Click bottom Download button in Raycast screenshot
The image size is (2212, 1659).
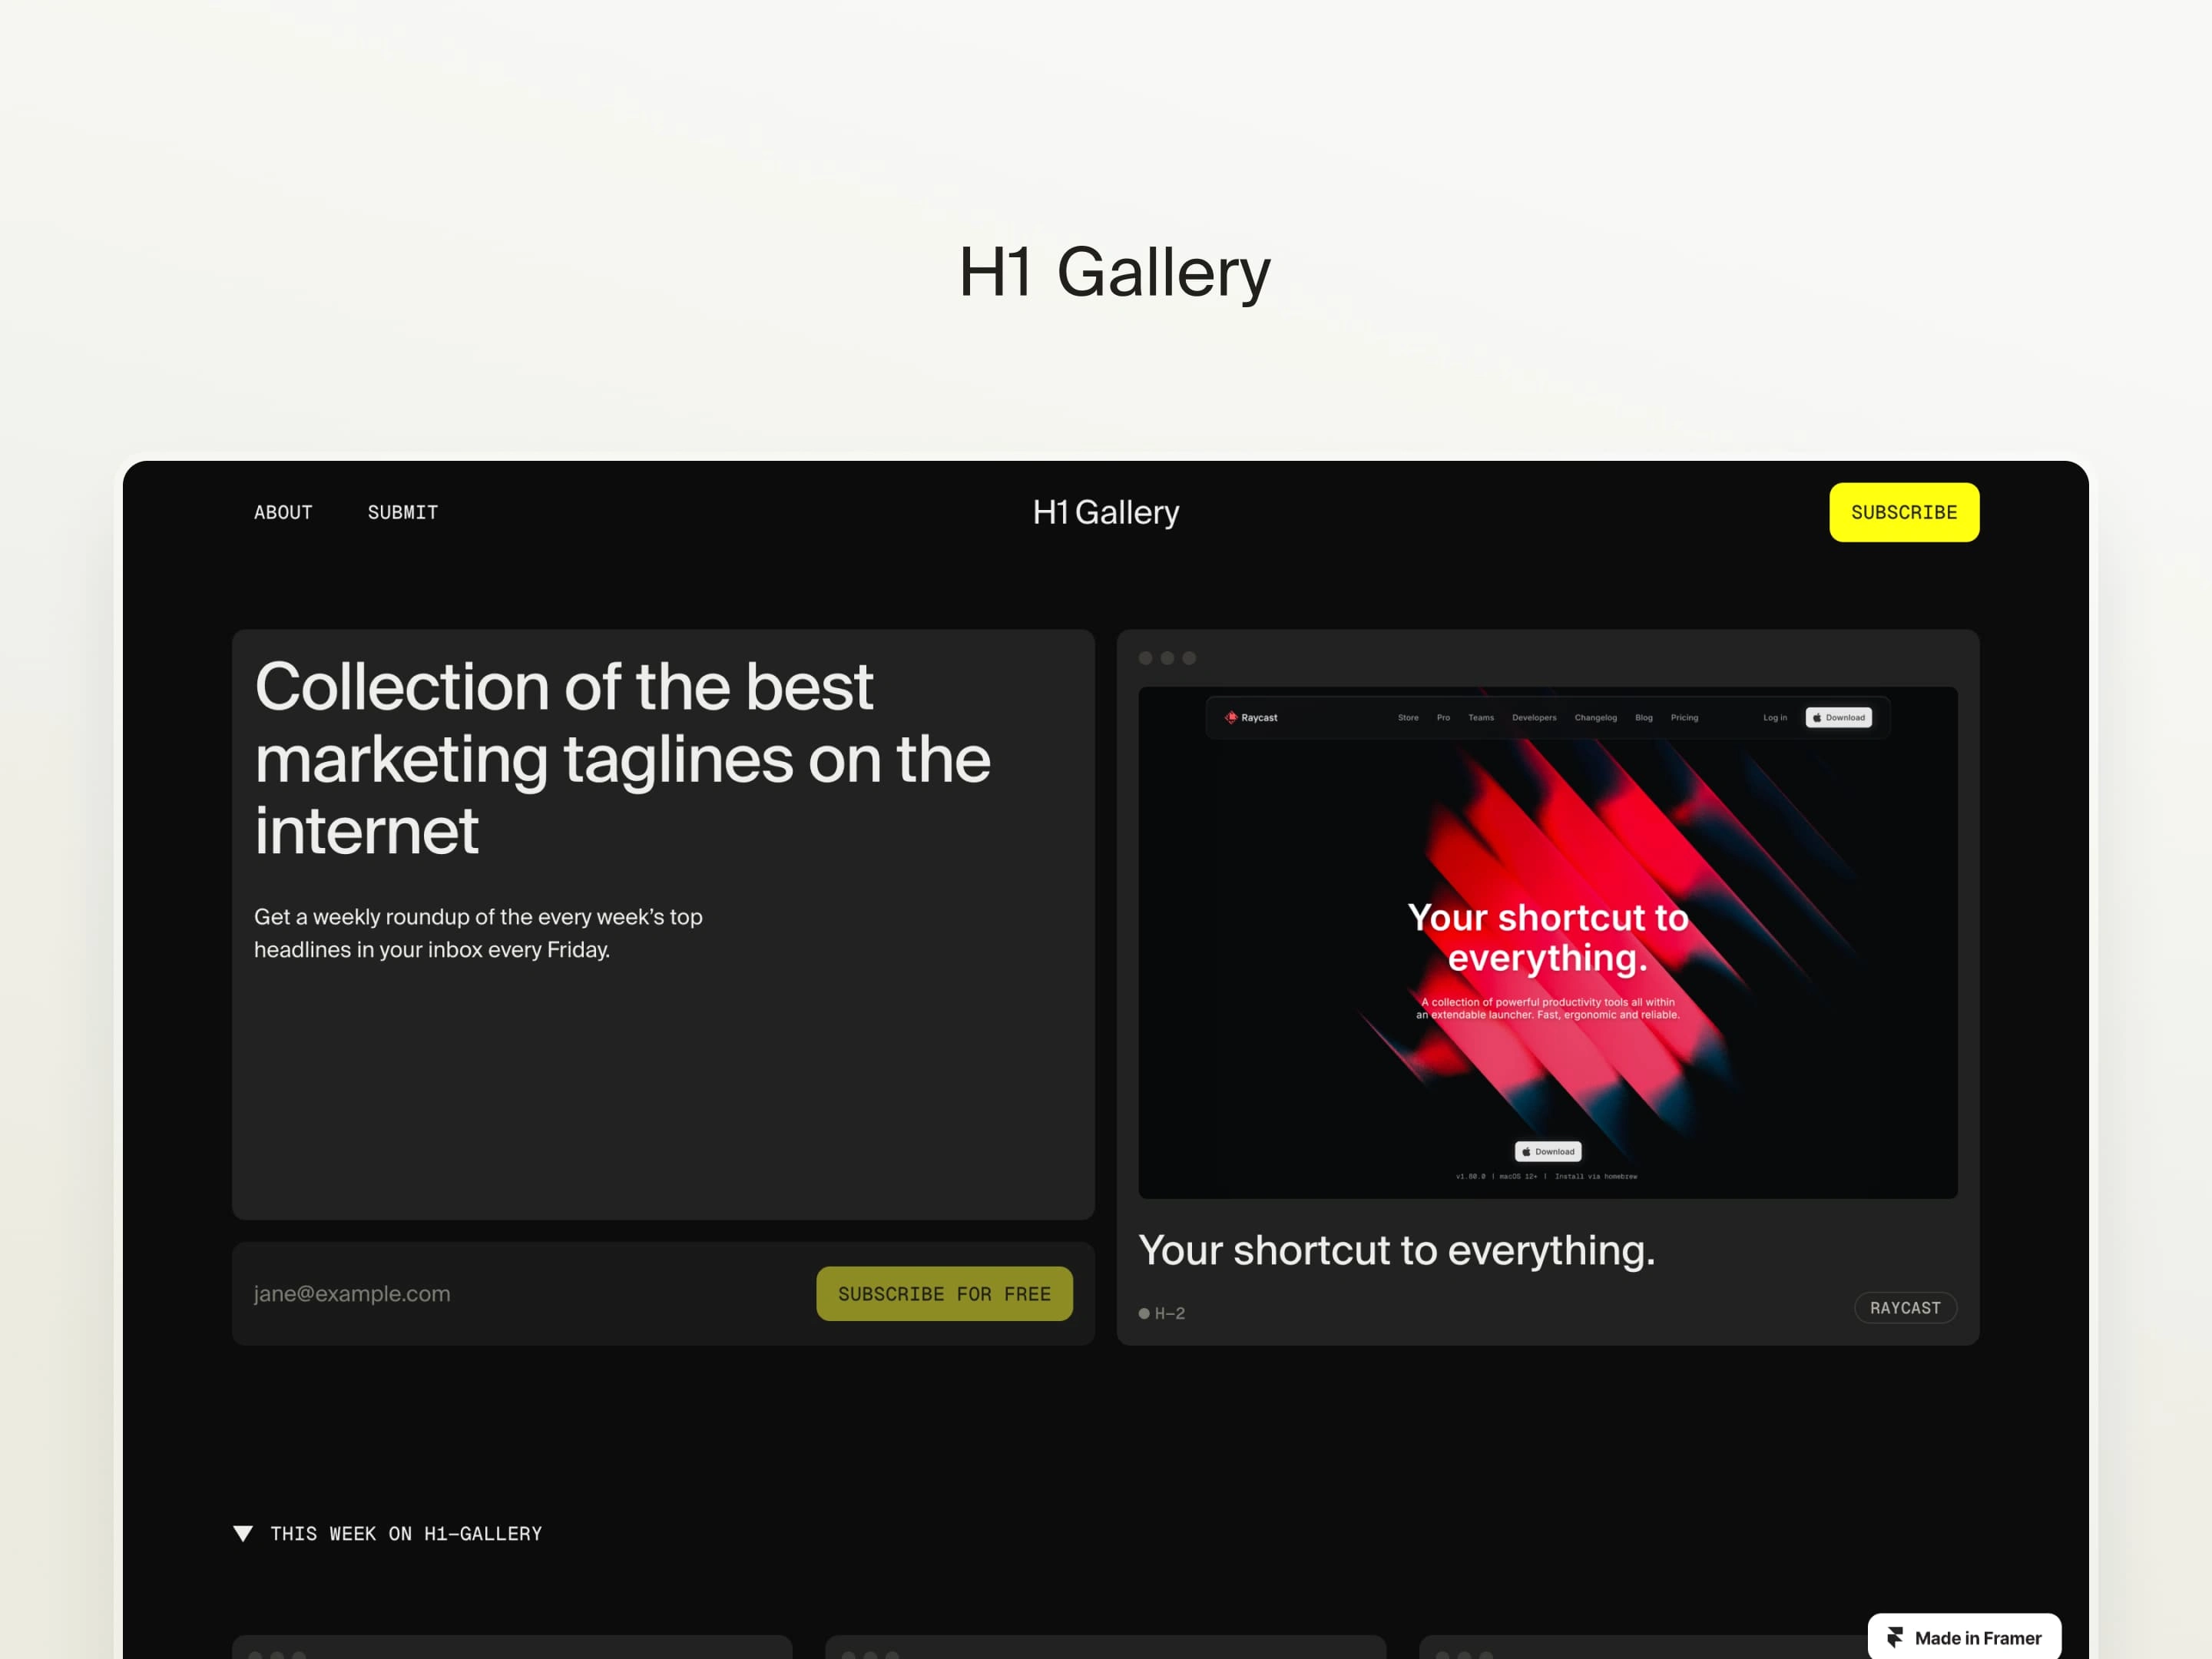1547,1151
